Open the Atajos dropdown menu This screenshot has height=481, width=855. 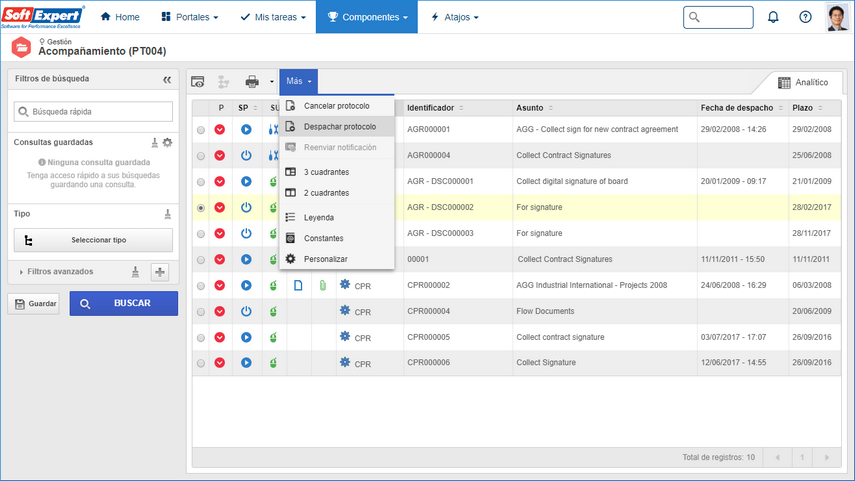pyautogui.click(x=455, y=17)
